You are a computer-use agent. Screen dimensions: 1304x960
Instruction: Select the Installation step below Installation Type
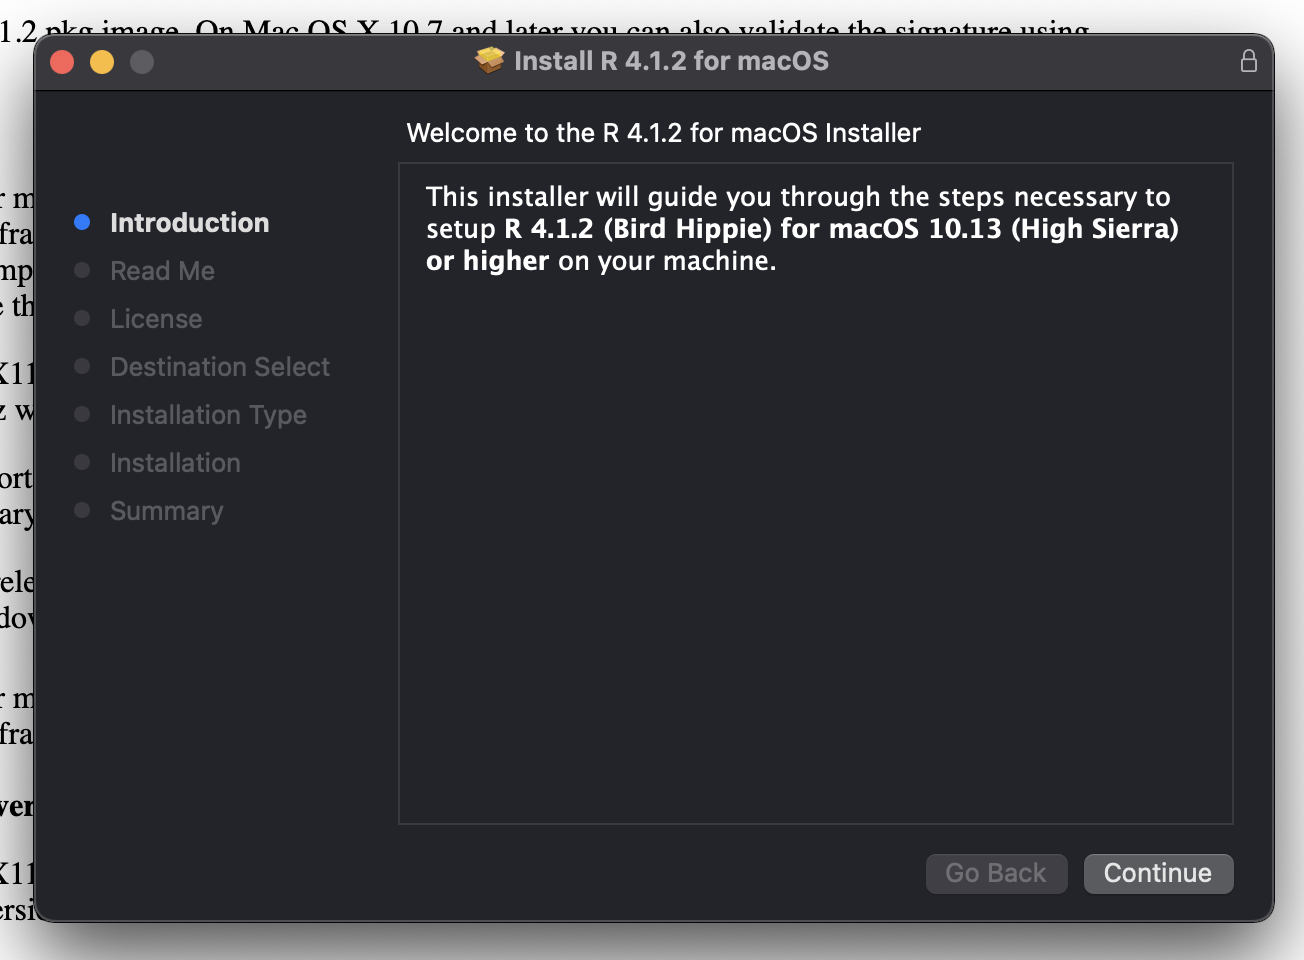(175, 463)
